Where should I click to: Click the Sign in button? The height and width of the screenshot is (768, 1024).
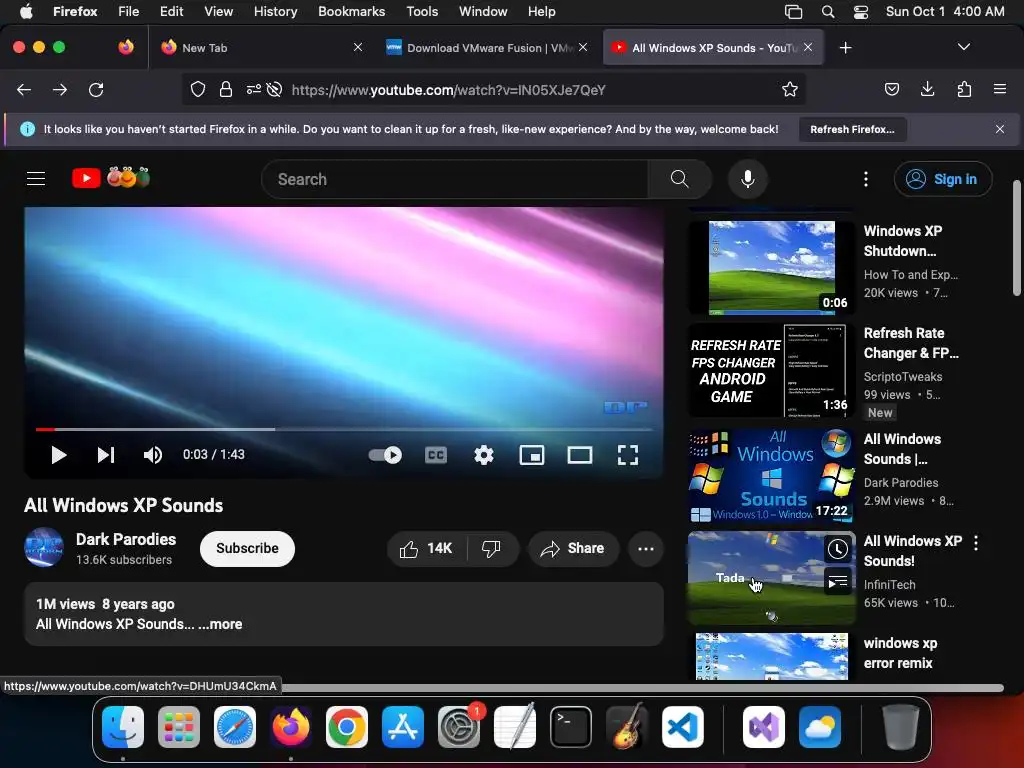tap(943, 179)
